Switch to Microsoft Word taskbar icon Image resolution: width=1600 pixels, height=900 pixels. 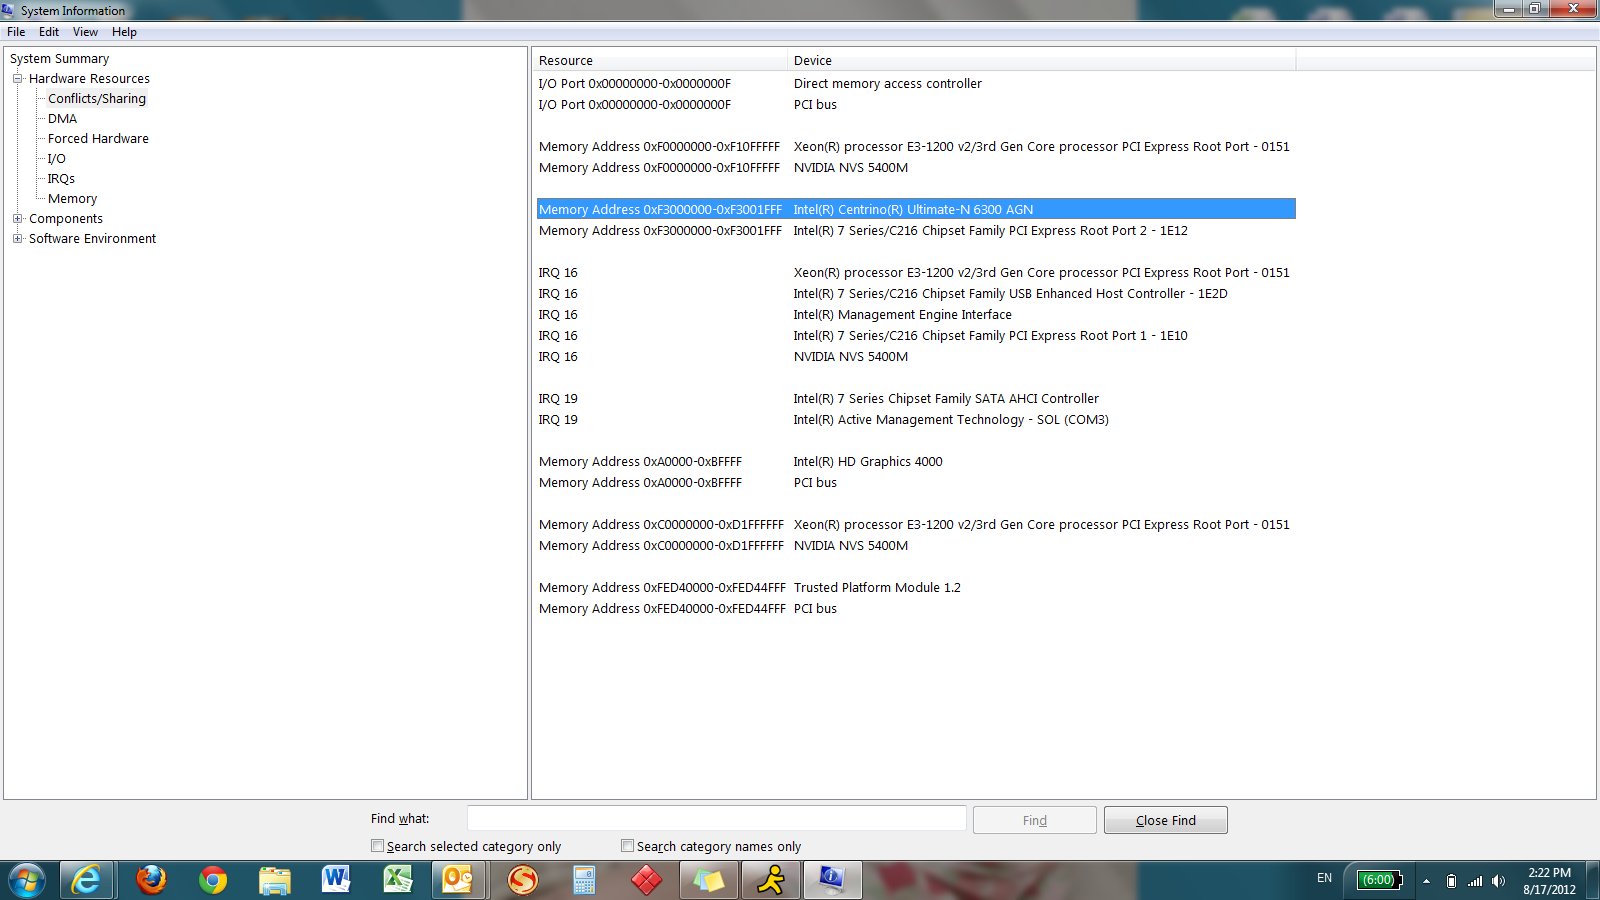(x=336, y=880)
